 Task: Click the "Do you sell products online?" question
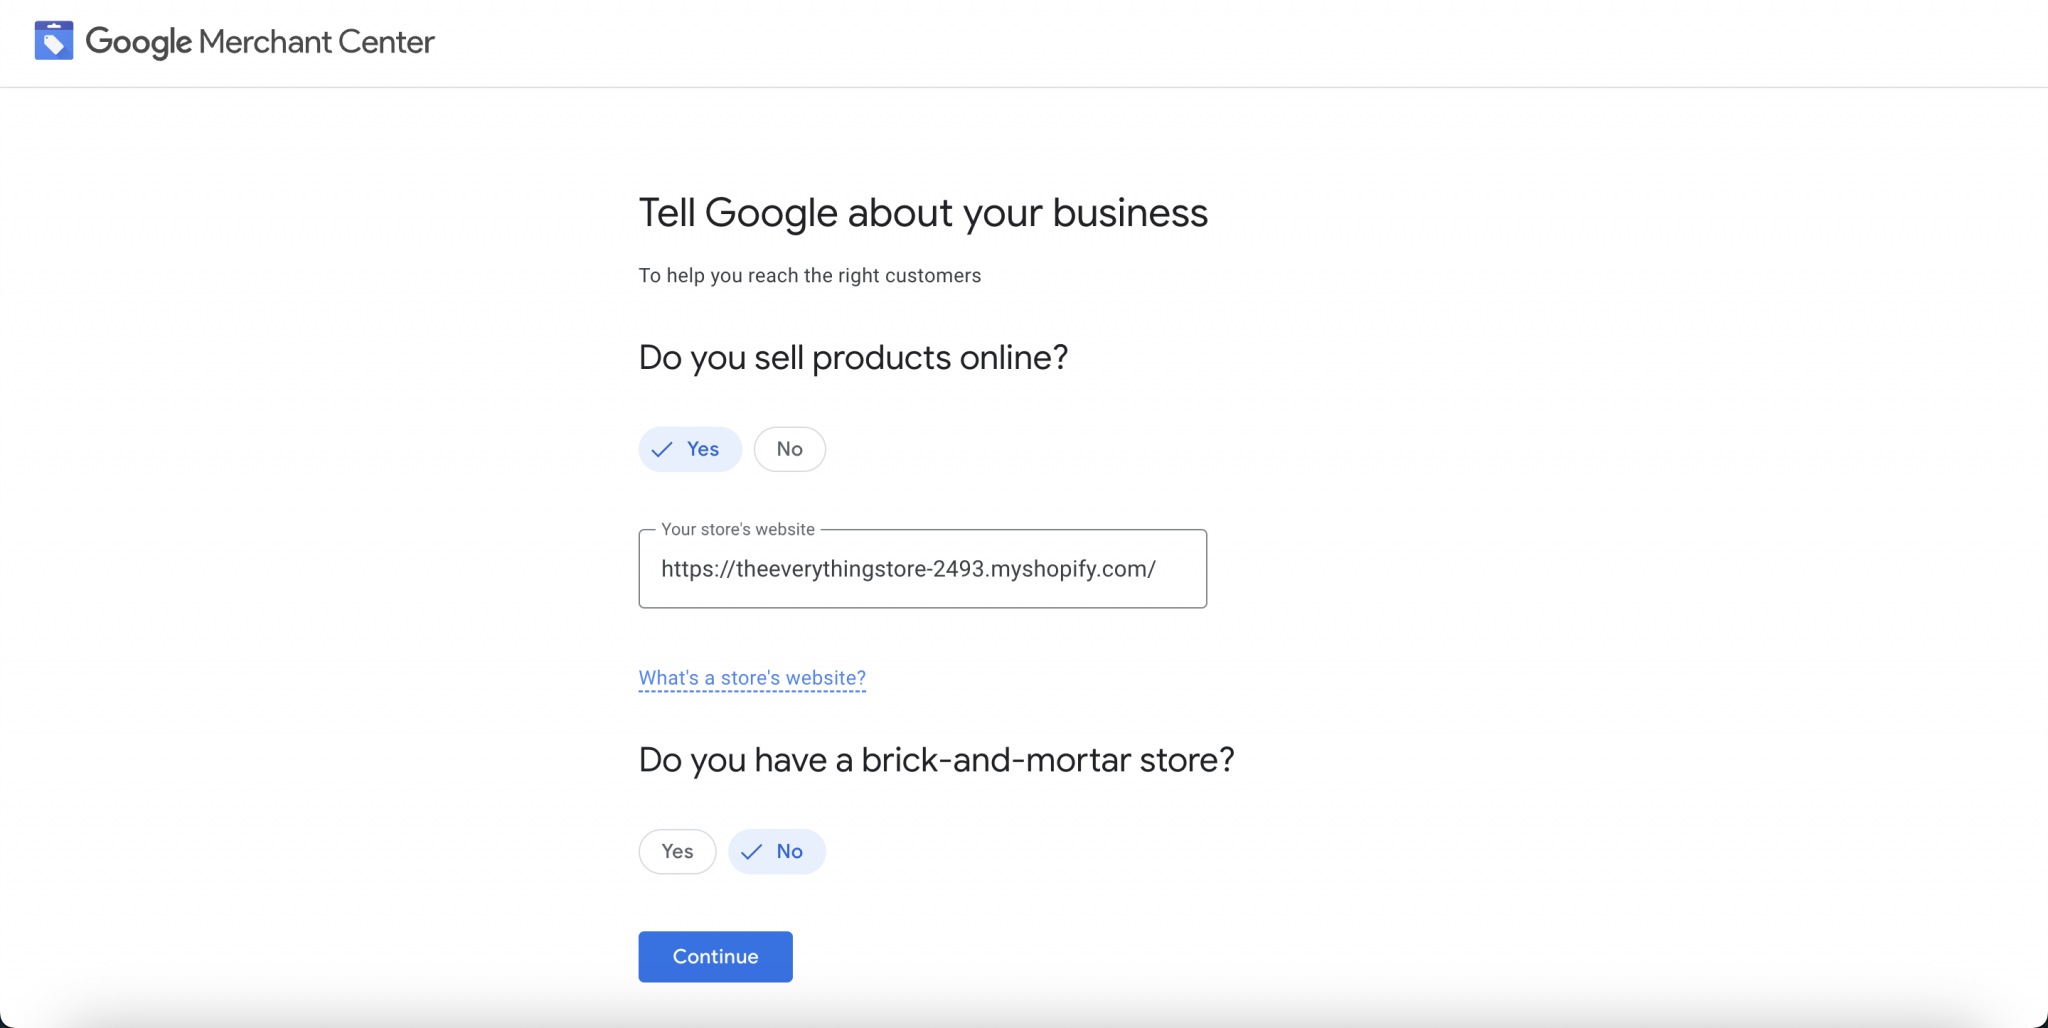pos(853,357)
